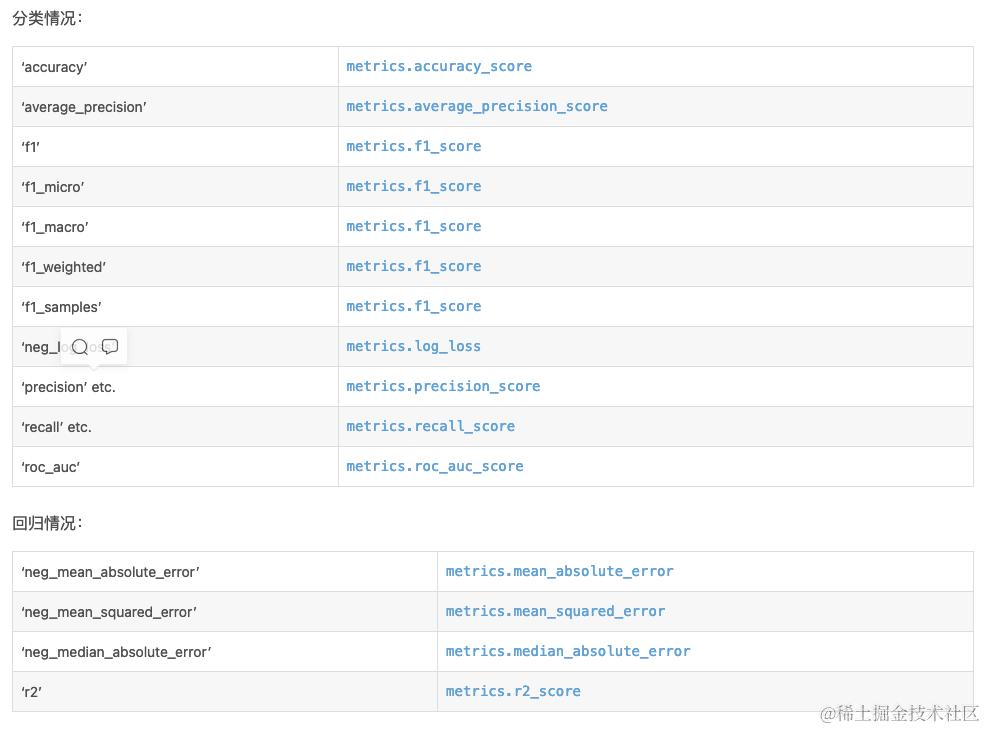The height and width of the screenshot is (730, 986).
Task: Select the 'average_precision' cell text
Action: [84, 108]
